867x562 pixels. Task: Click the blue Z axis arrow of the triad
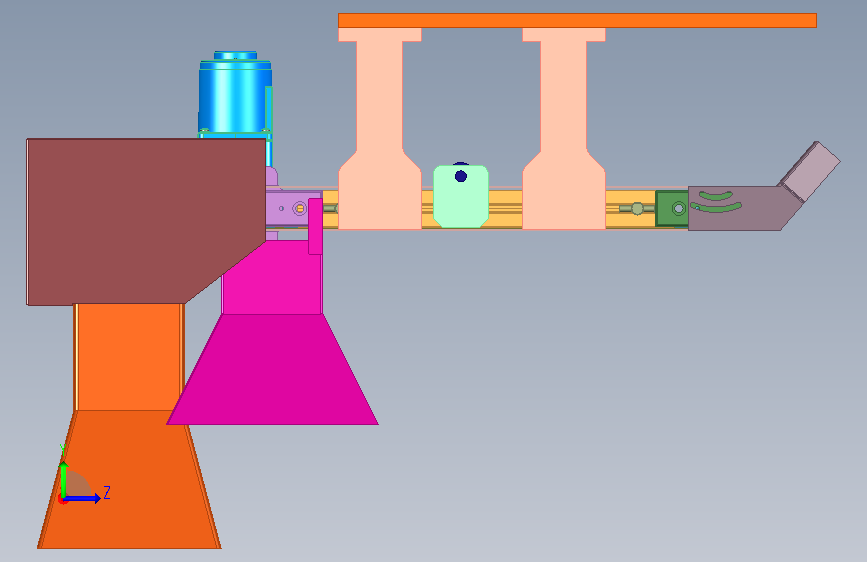pyautogui.click(x=83, y=498)
